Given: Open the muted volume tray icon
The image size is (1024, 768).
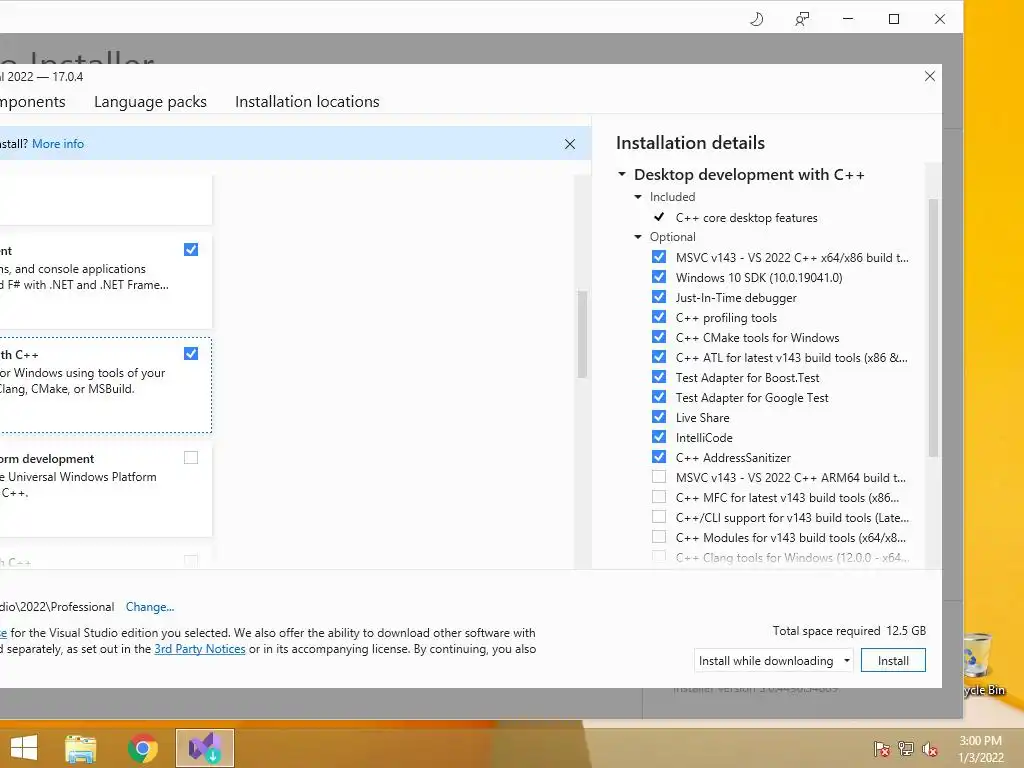Looking at the screenshot, I should 930,748.
